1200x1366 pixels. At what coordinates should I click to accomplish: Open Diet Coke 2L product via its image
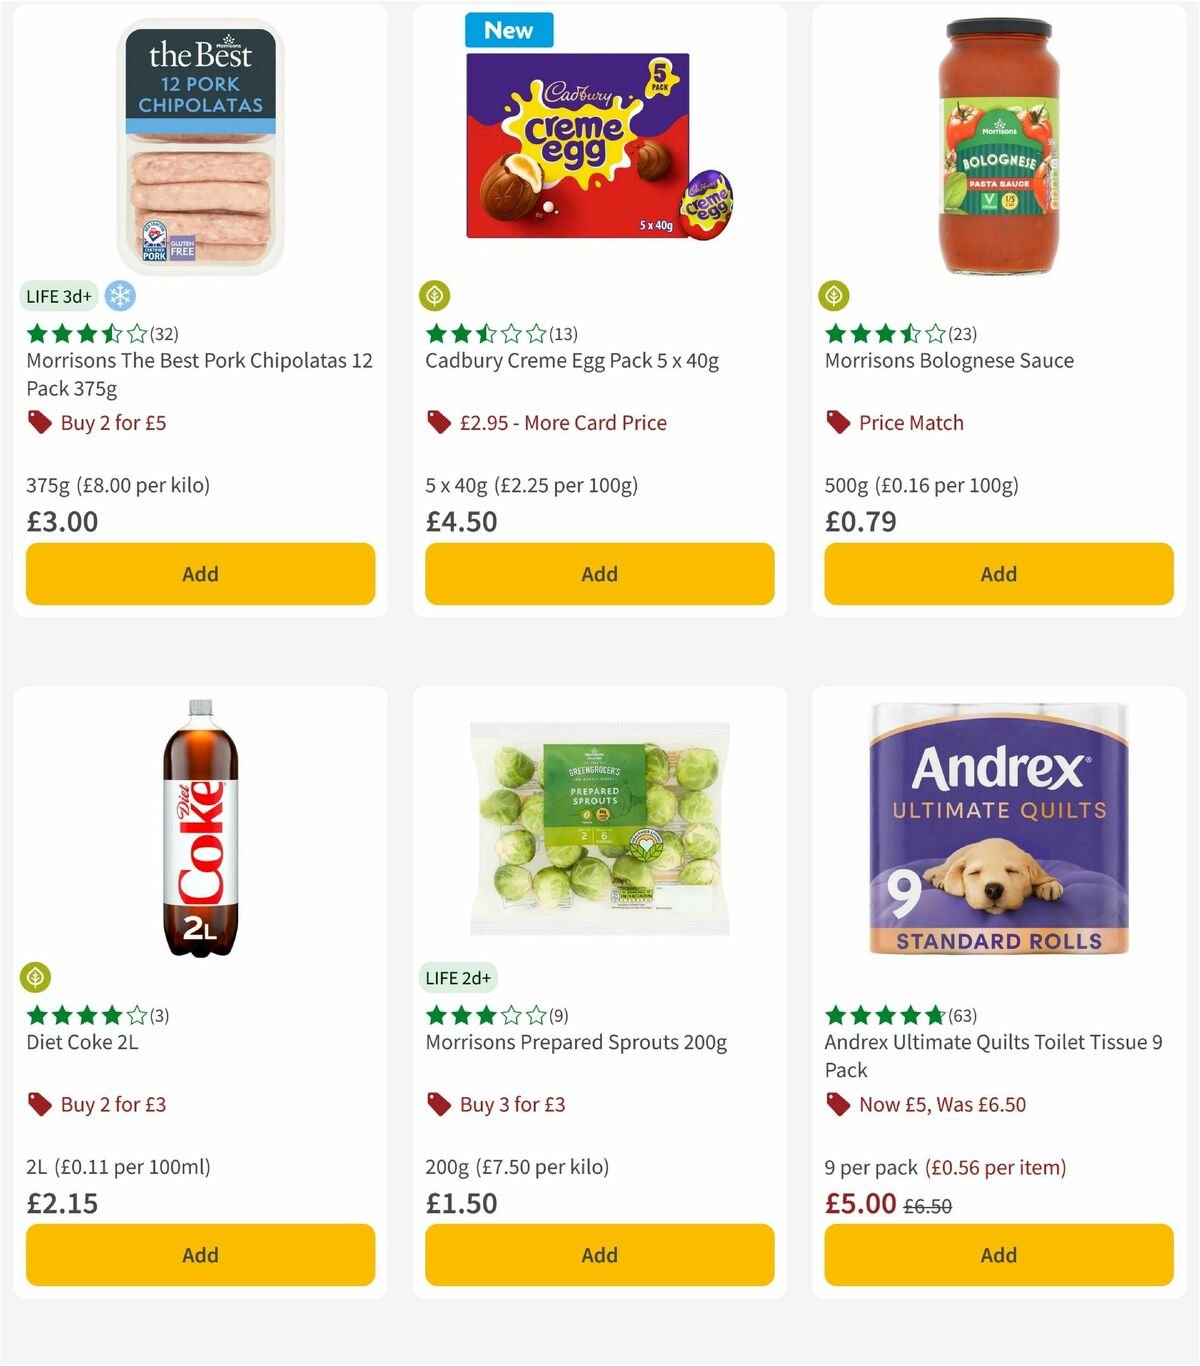click(200, 830)
